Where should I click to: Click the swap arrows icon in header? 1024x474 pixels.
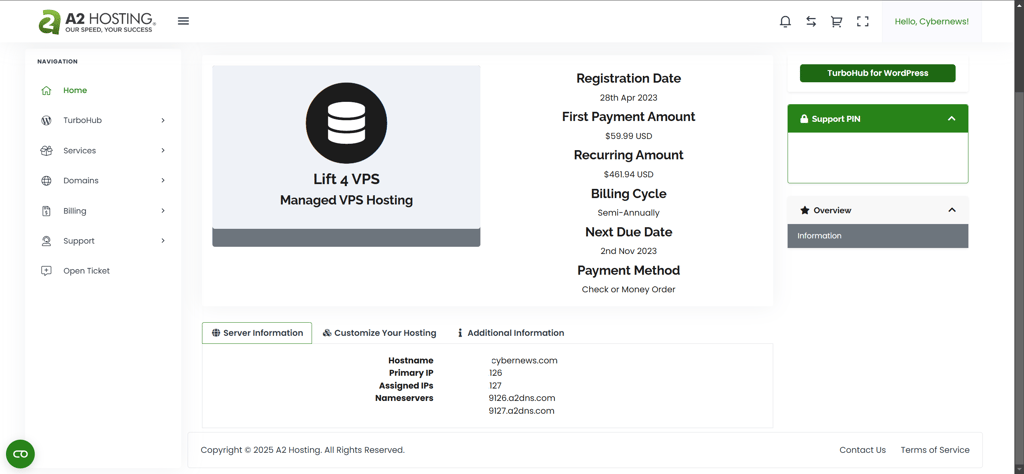coord(810,22)
